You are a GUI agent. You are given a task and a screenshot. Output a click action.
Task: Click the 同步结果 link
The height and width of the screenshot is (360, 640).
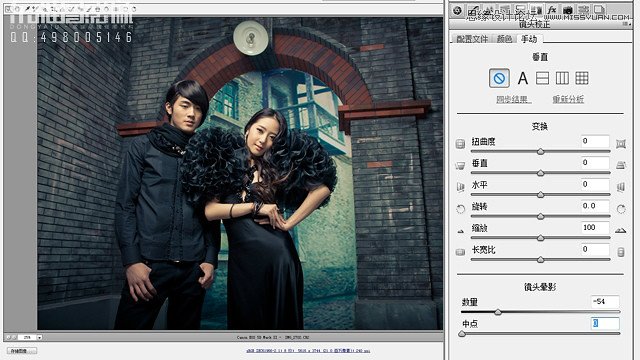tap(513, 99)
